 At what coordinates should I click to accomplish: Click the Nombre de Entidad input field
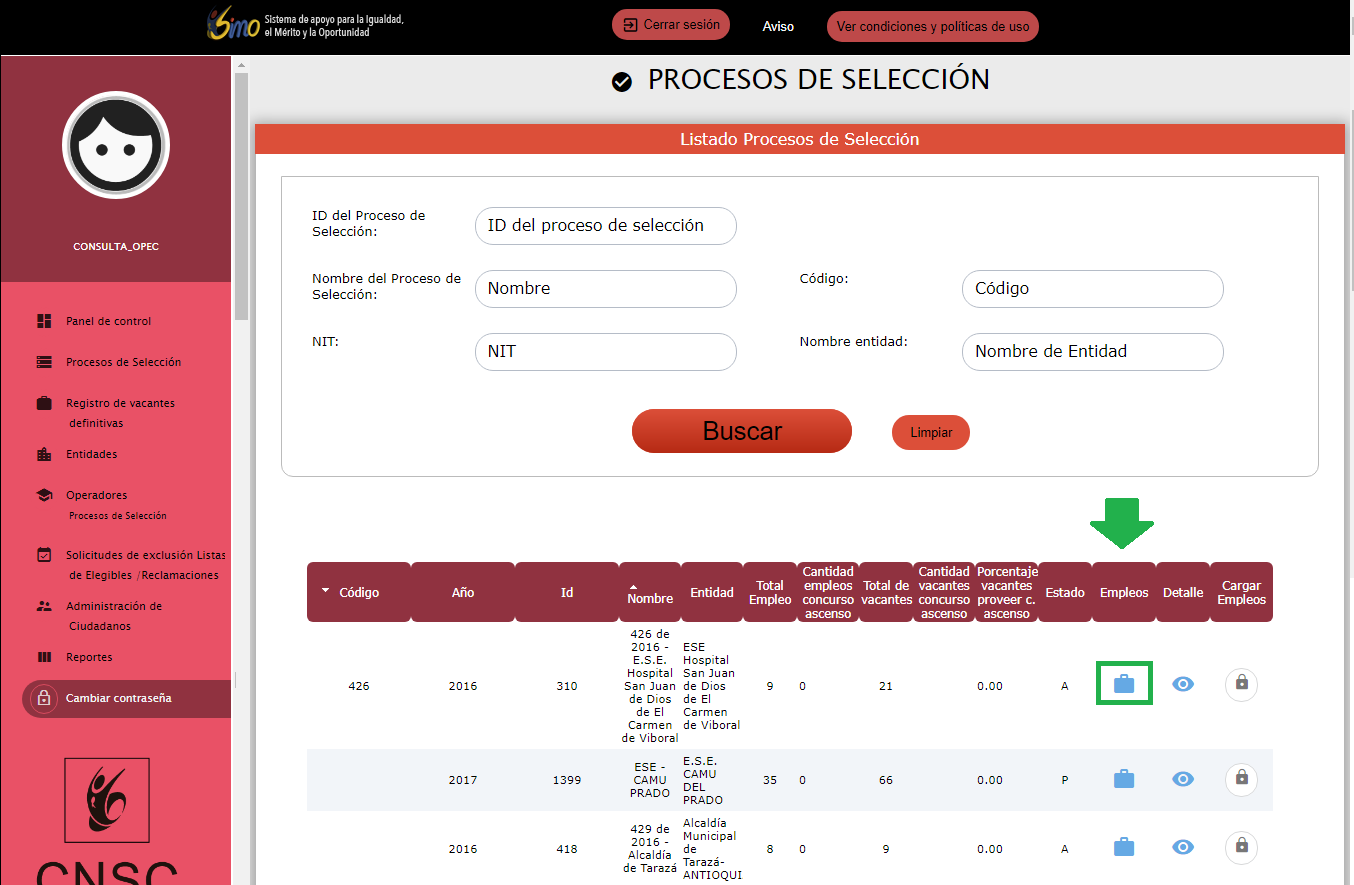point(1092,352)
